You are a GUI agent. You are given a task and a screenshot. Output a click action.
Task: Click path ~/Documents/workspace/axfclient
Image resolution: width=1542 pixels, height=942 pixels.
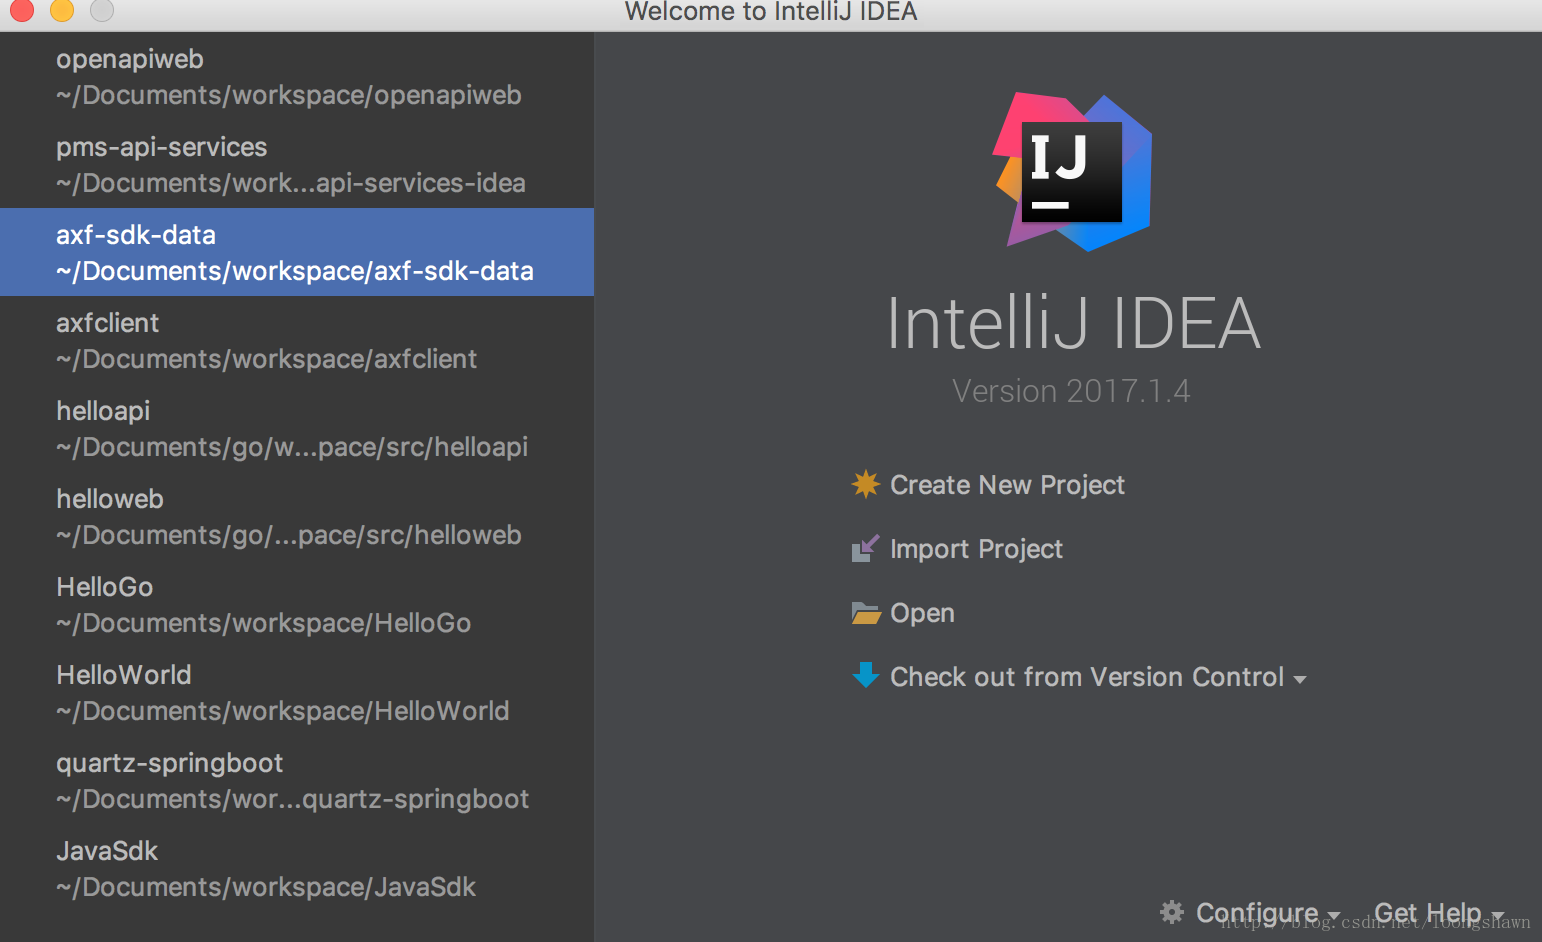pos(267,359)
